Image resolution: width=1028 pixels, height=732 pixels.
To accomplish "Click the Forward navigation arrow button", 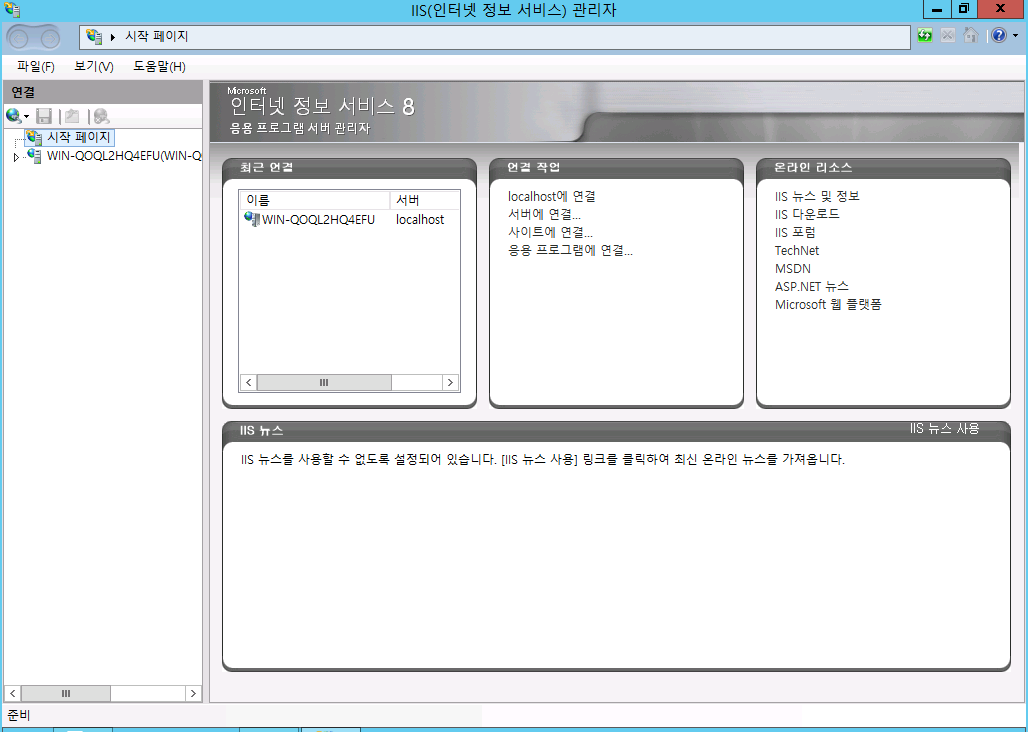I will pos(49,39).
